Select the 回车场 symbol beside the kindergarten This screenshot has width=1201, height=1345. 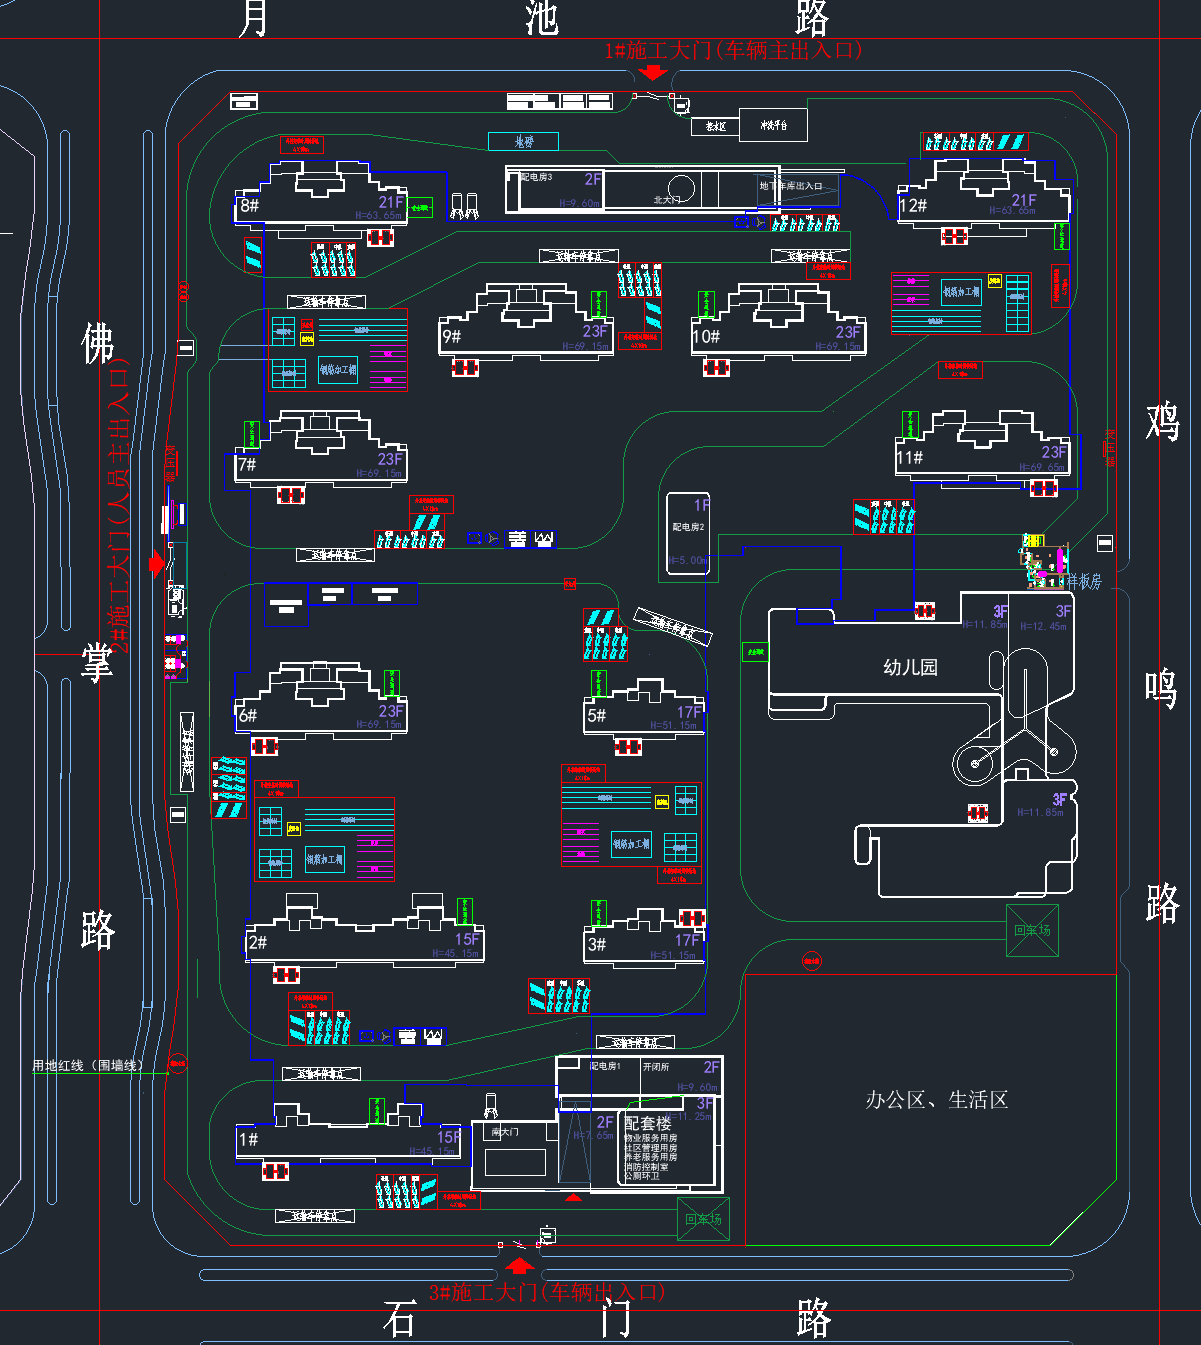pyautogui.click(x=1032, y=930)
